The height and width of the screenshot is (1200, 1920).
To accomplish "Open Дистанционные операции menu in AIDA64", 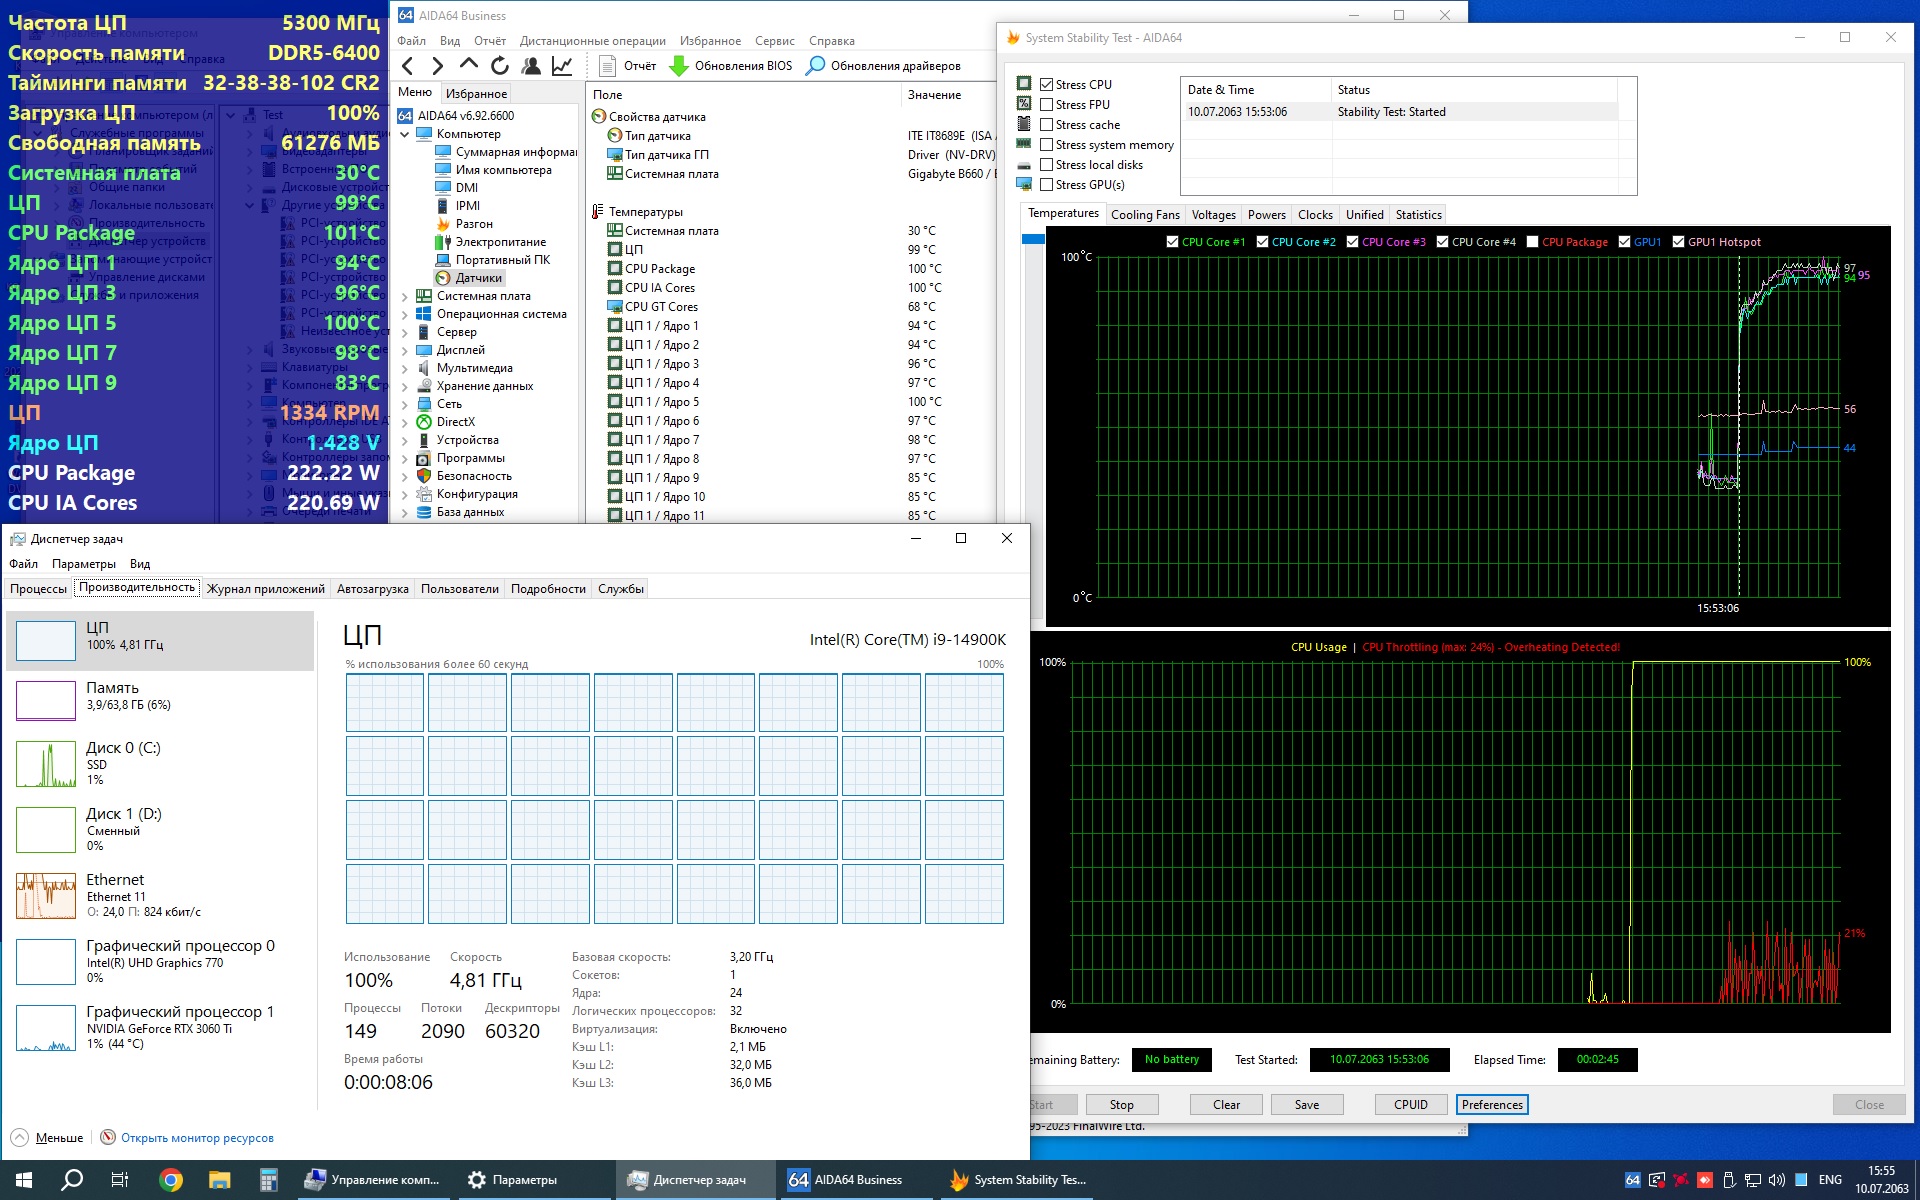I will click(593, 41).
